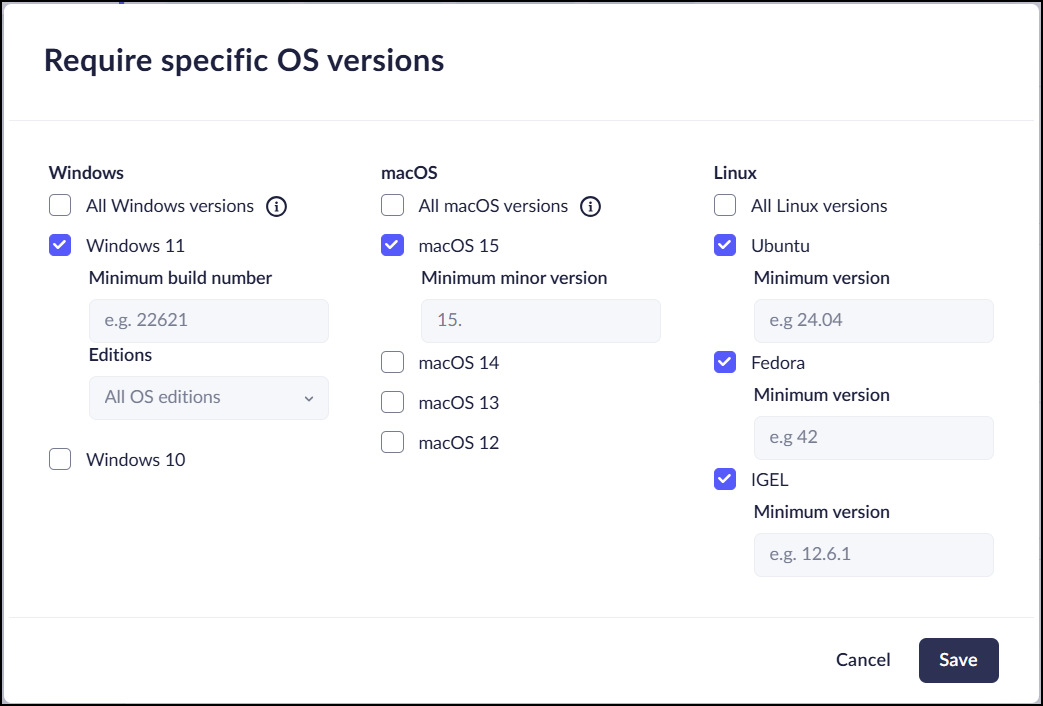This screenshot has height=706, width=1043.
Task: Check the macOS 12 option
Action: [x=393, y=442]
